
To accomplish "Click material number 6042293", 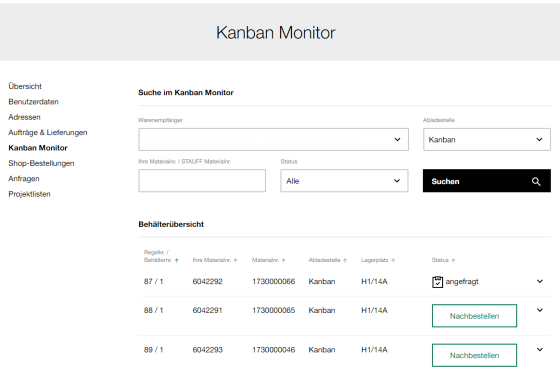I will (x=208, y=349).
